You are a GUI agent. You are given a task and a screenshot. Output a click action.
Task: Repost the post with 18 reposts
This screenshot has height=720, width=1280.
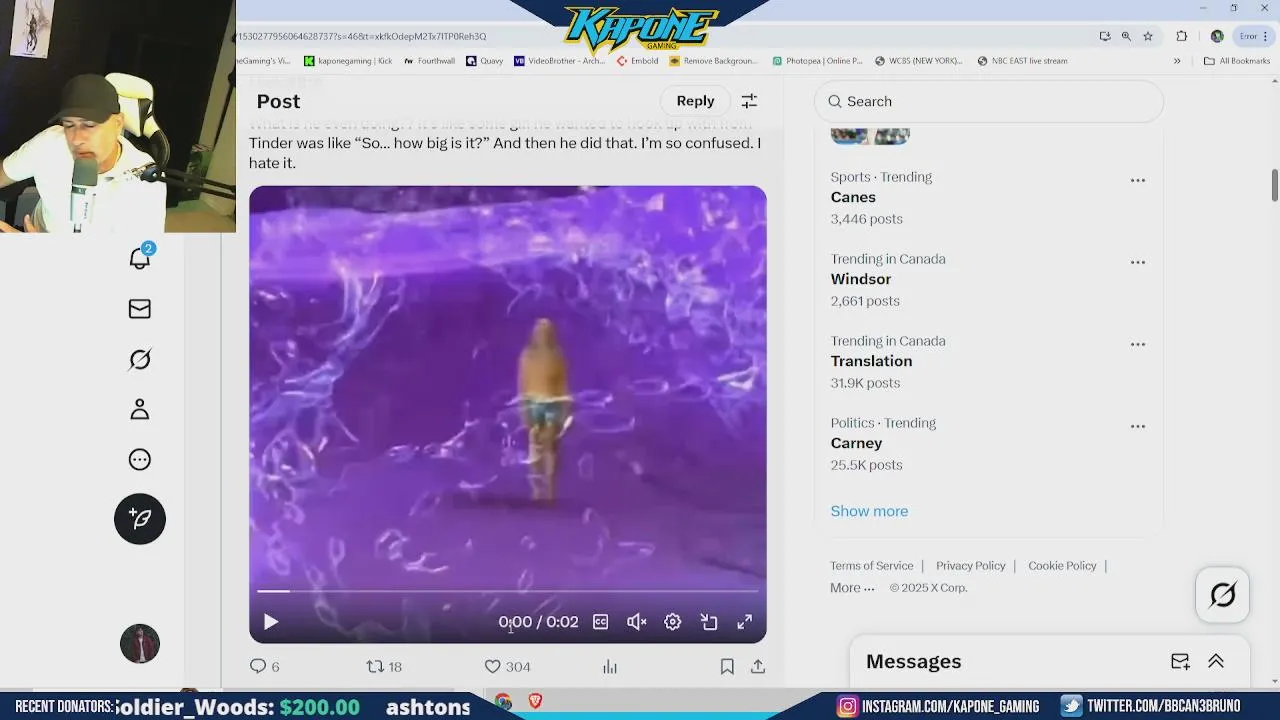pos(384,666)
